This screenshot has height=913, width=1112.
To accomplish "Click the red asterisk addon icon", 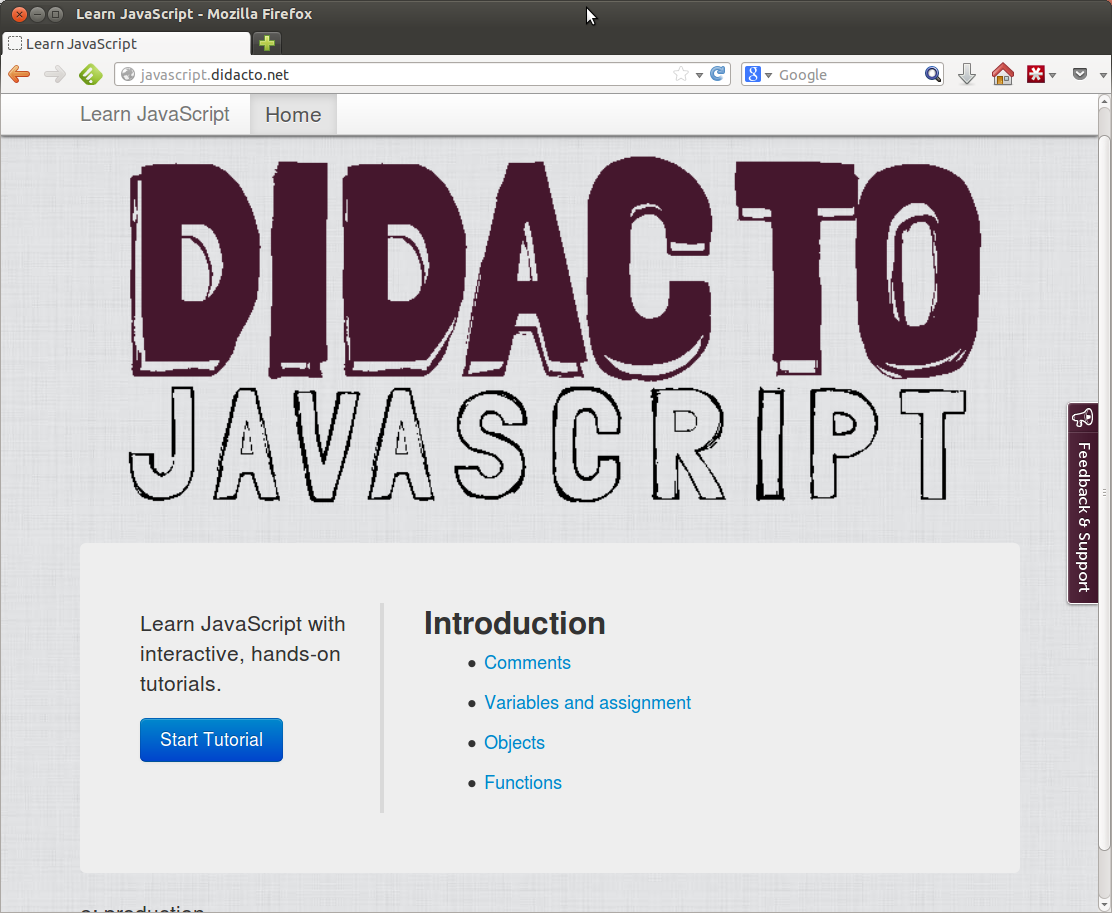I will [x=1035, y=74].
